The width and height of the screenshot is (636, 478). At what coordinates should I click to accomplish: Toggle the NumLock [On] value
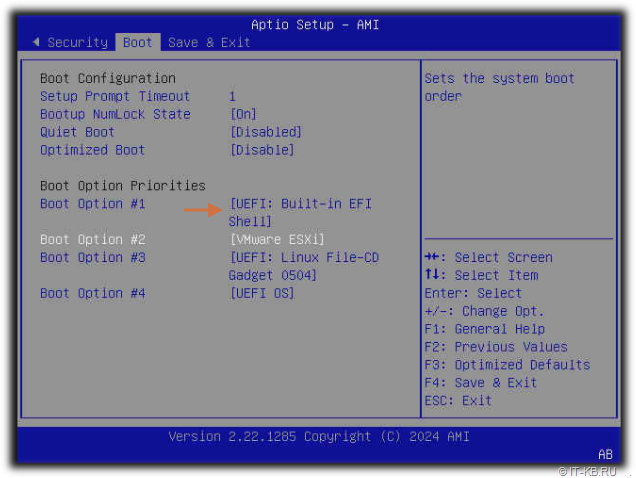(243, 114)
